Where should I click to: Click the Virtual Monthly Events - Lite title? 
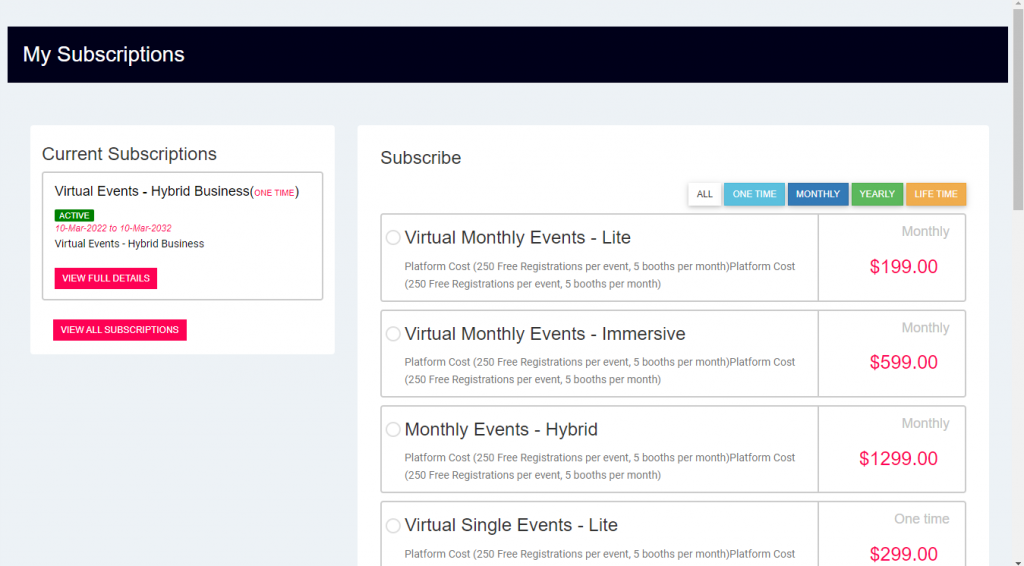tap(517, 238)
